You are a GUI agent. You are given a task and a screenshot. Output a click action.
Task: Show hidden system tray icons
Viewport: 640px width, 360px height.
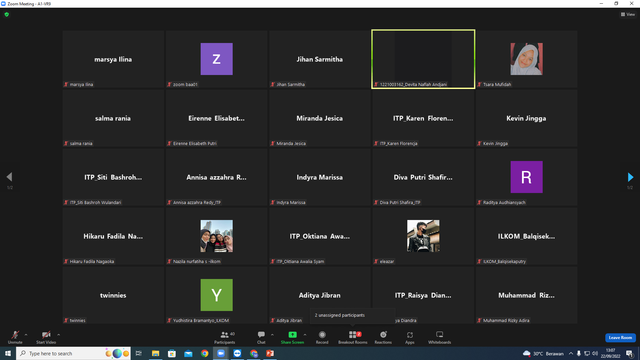[571, 353]
